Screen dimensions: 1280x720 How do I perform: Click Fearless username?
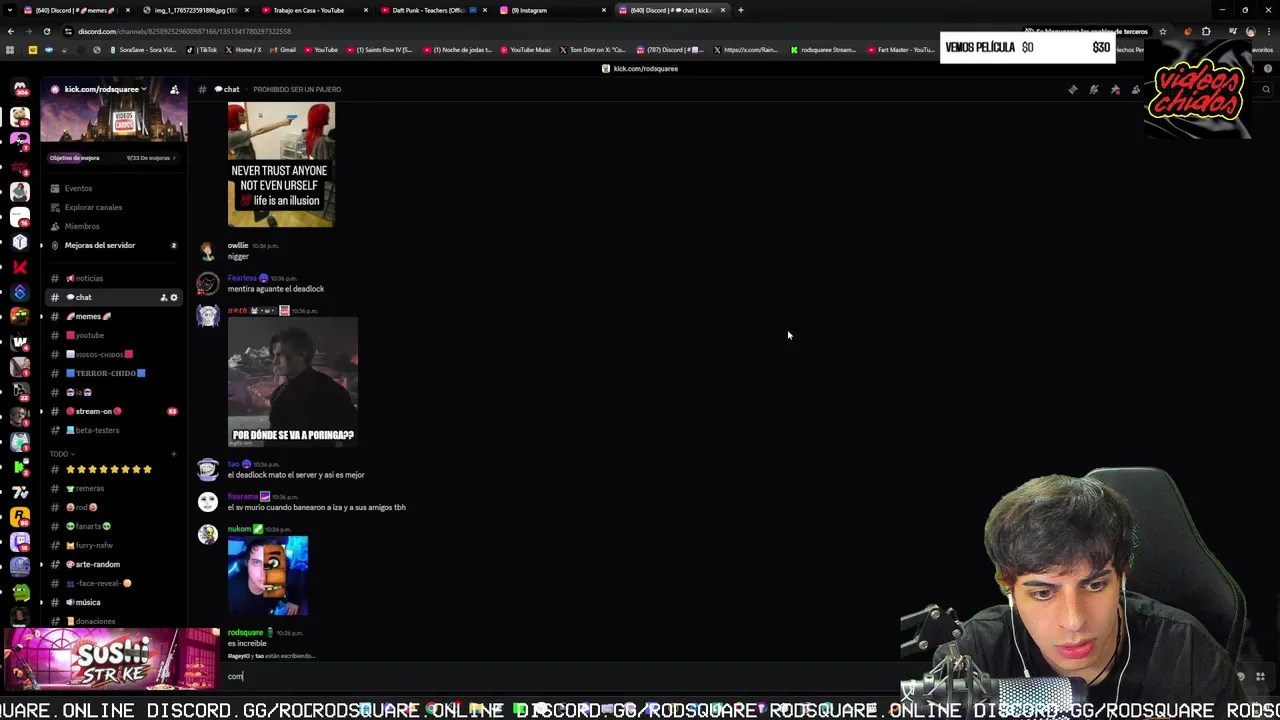pos(242,278)
